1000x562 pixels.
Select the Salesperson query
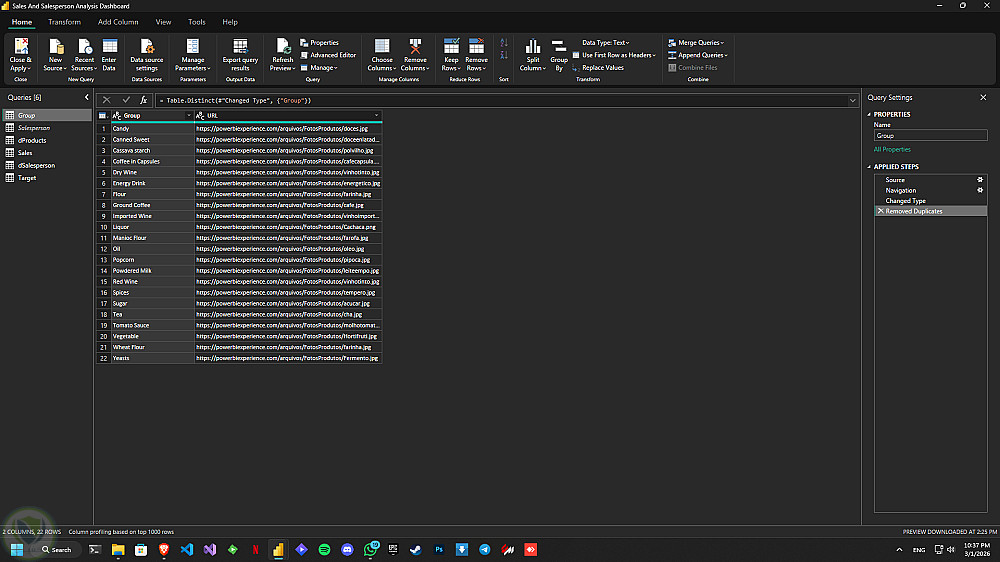pos(47,128)
